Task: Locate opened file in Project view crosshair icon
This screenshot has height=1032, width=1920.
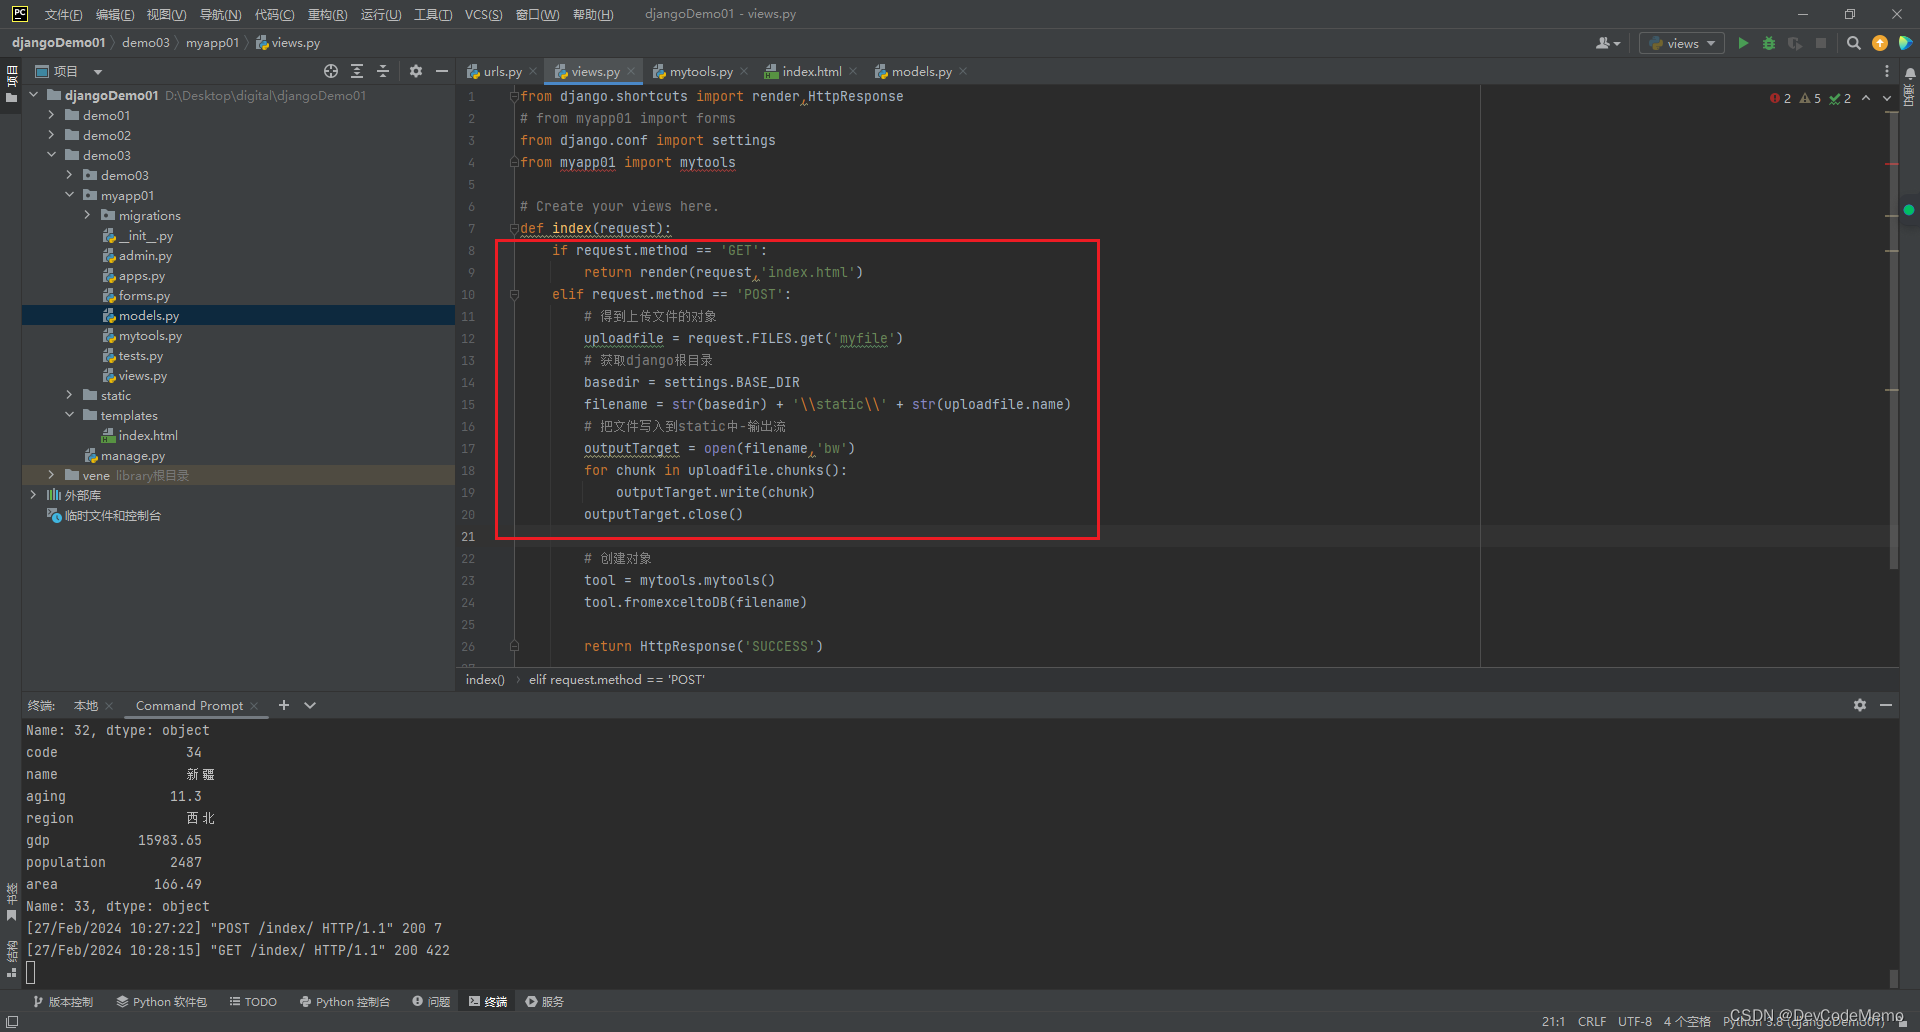Action: [x=331, y=71]
